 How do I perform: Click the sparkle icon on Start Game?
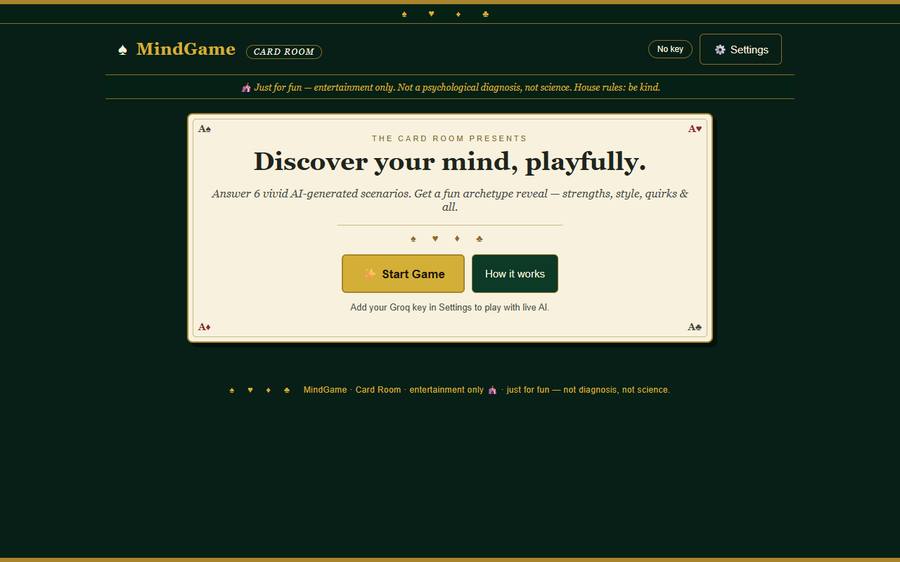tap(370, 274)
